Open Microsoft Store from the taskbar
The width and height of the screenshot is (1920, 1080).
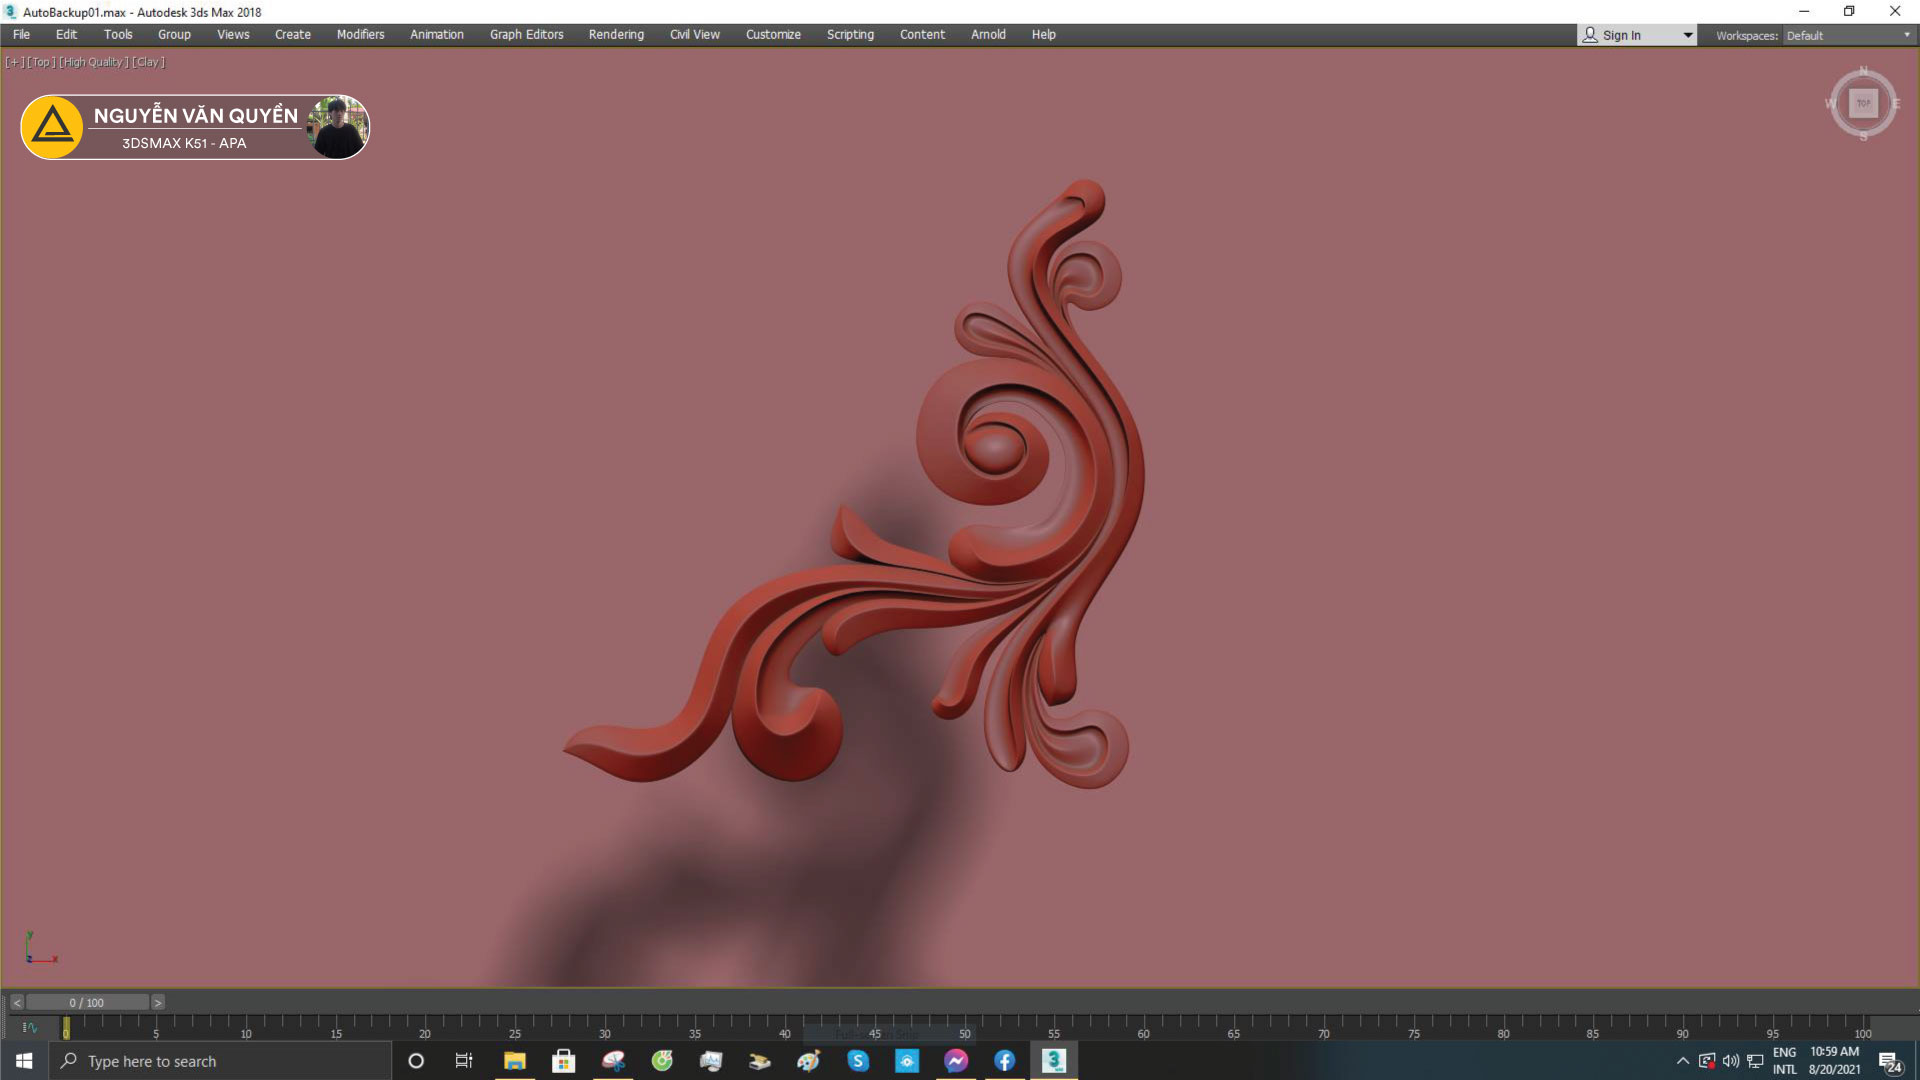click(x=564, y=1061)
